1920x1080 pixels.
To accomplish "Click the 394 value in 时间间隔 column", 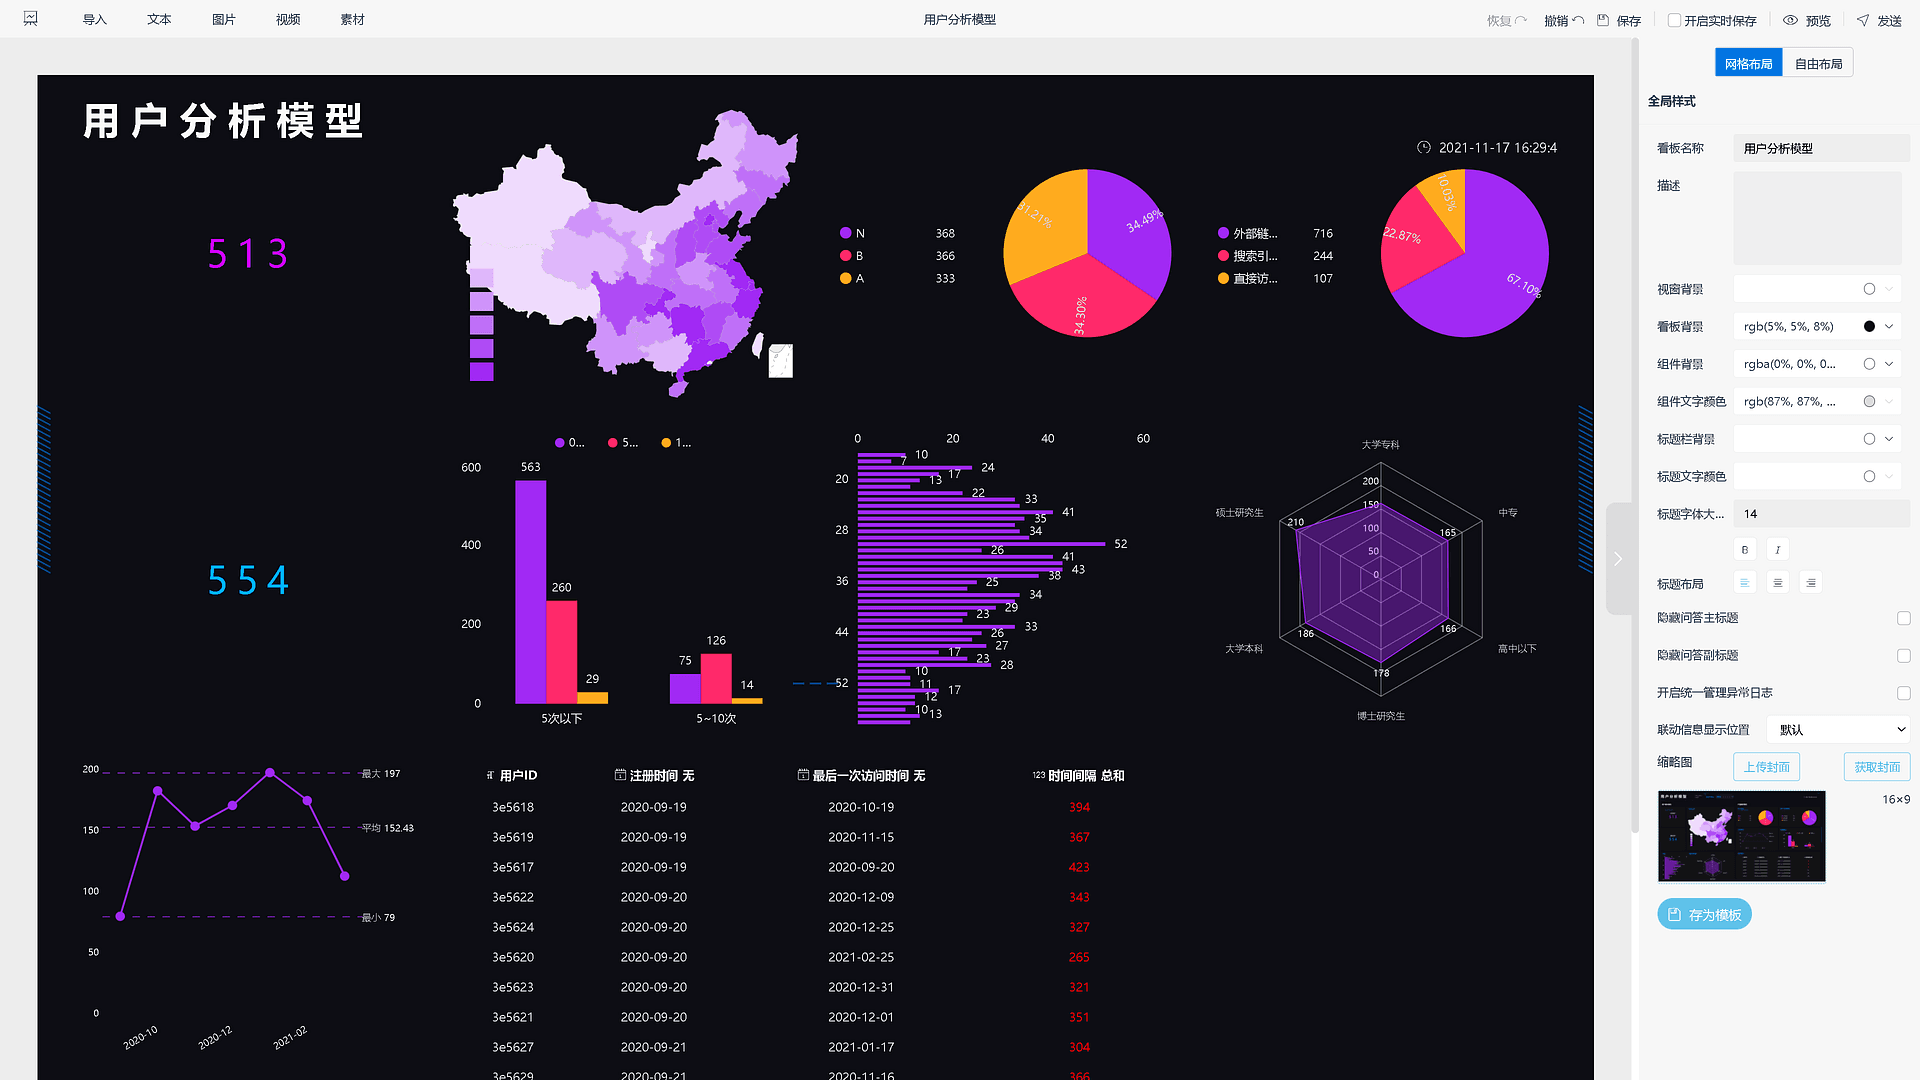I will [1079, 807].
